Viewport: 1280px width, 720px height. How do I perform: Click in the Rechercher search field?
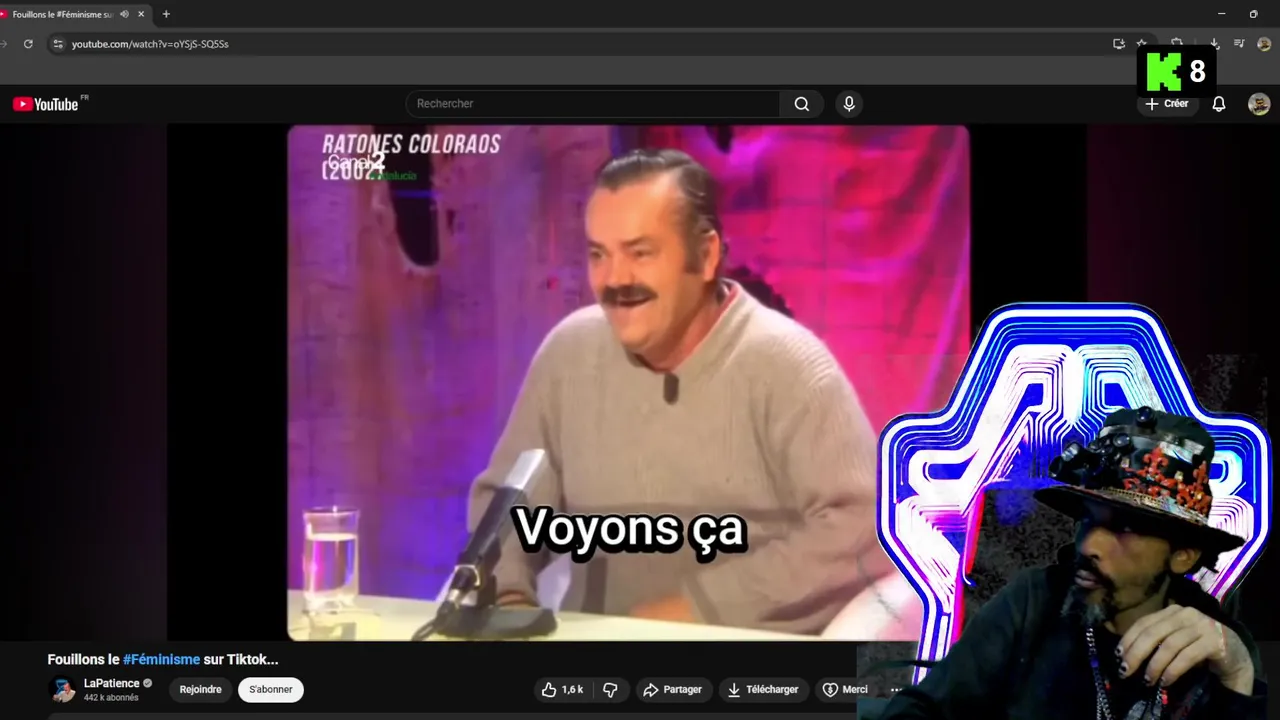pos(593,104)
